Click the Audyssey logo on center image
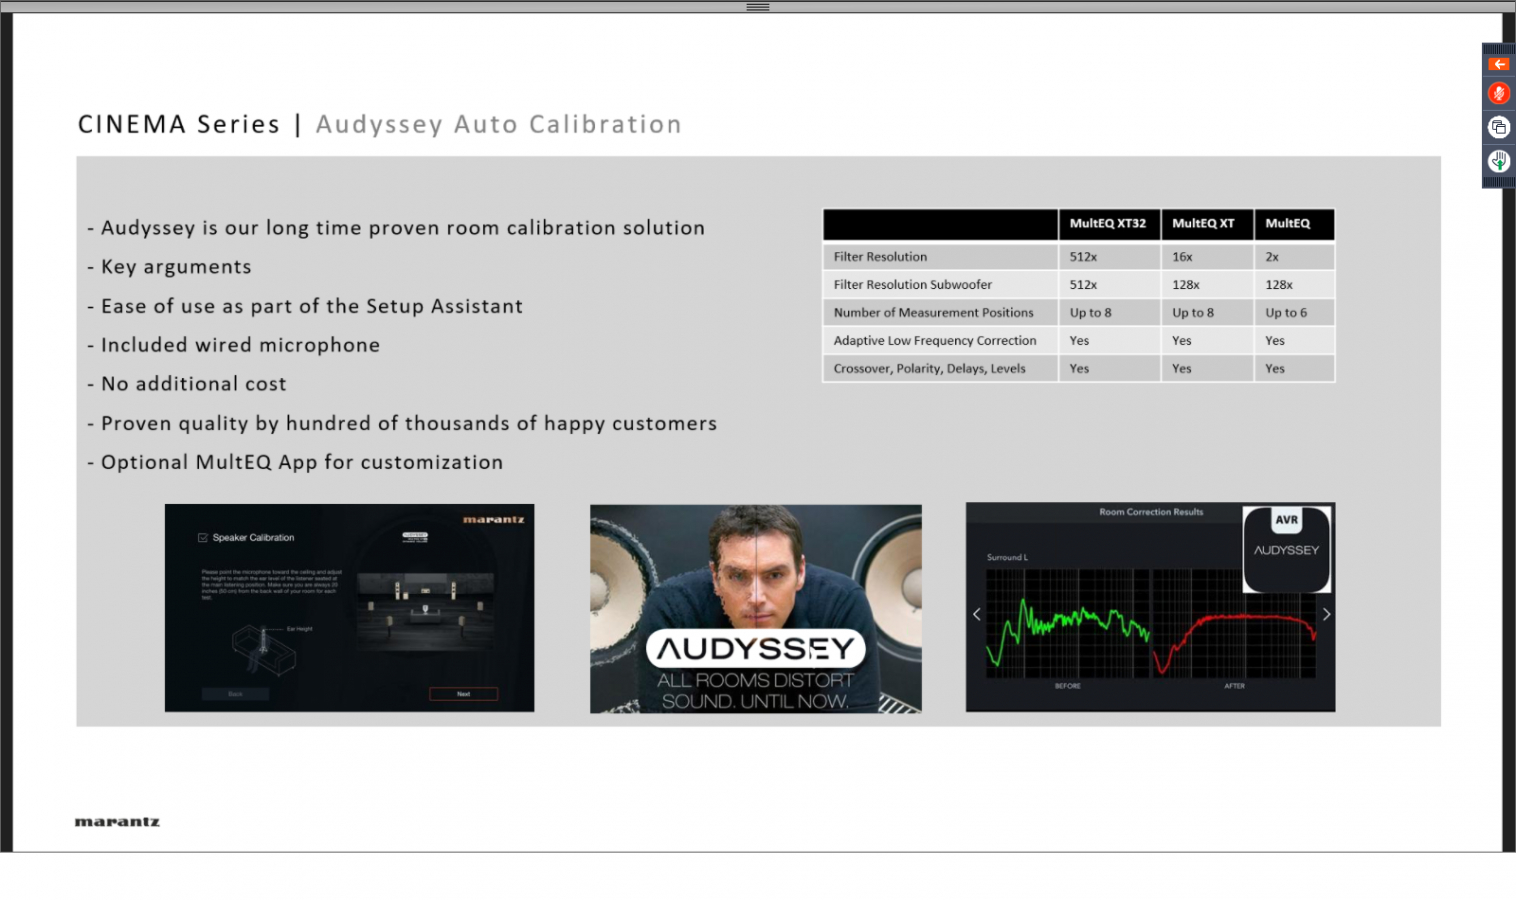1516x900 pixels. [x=756, y=649]
